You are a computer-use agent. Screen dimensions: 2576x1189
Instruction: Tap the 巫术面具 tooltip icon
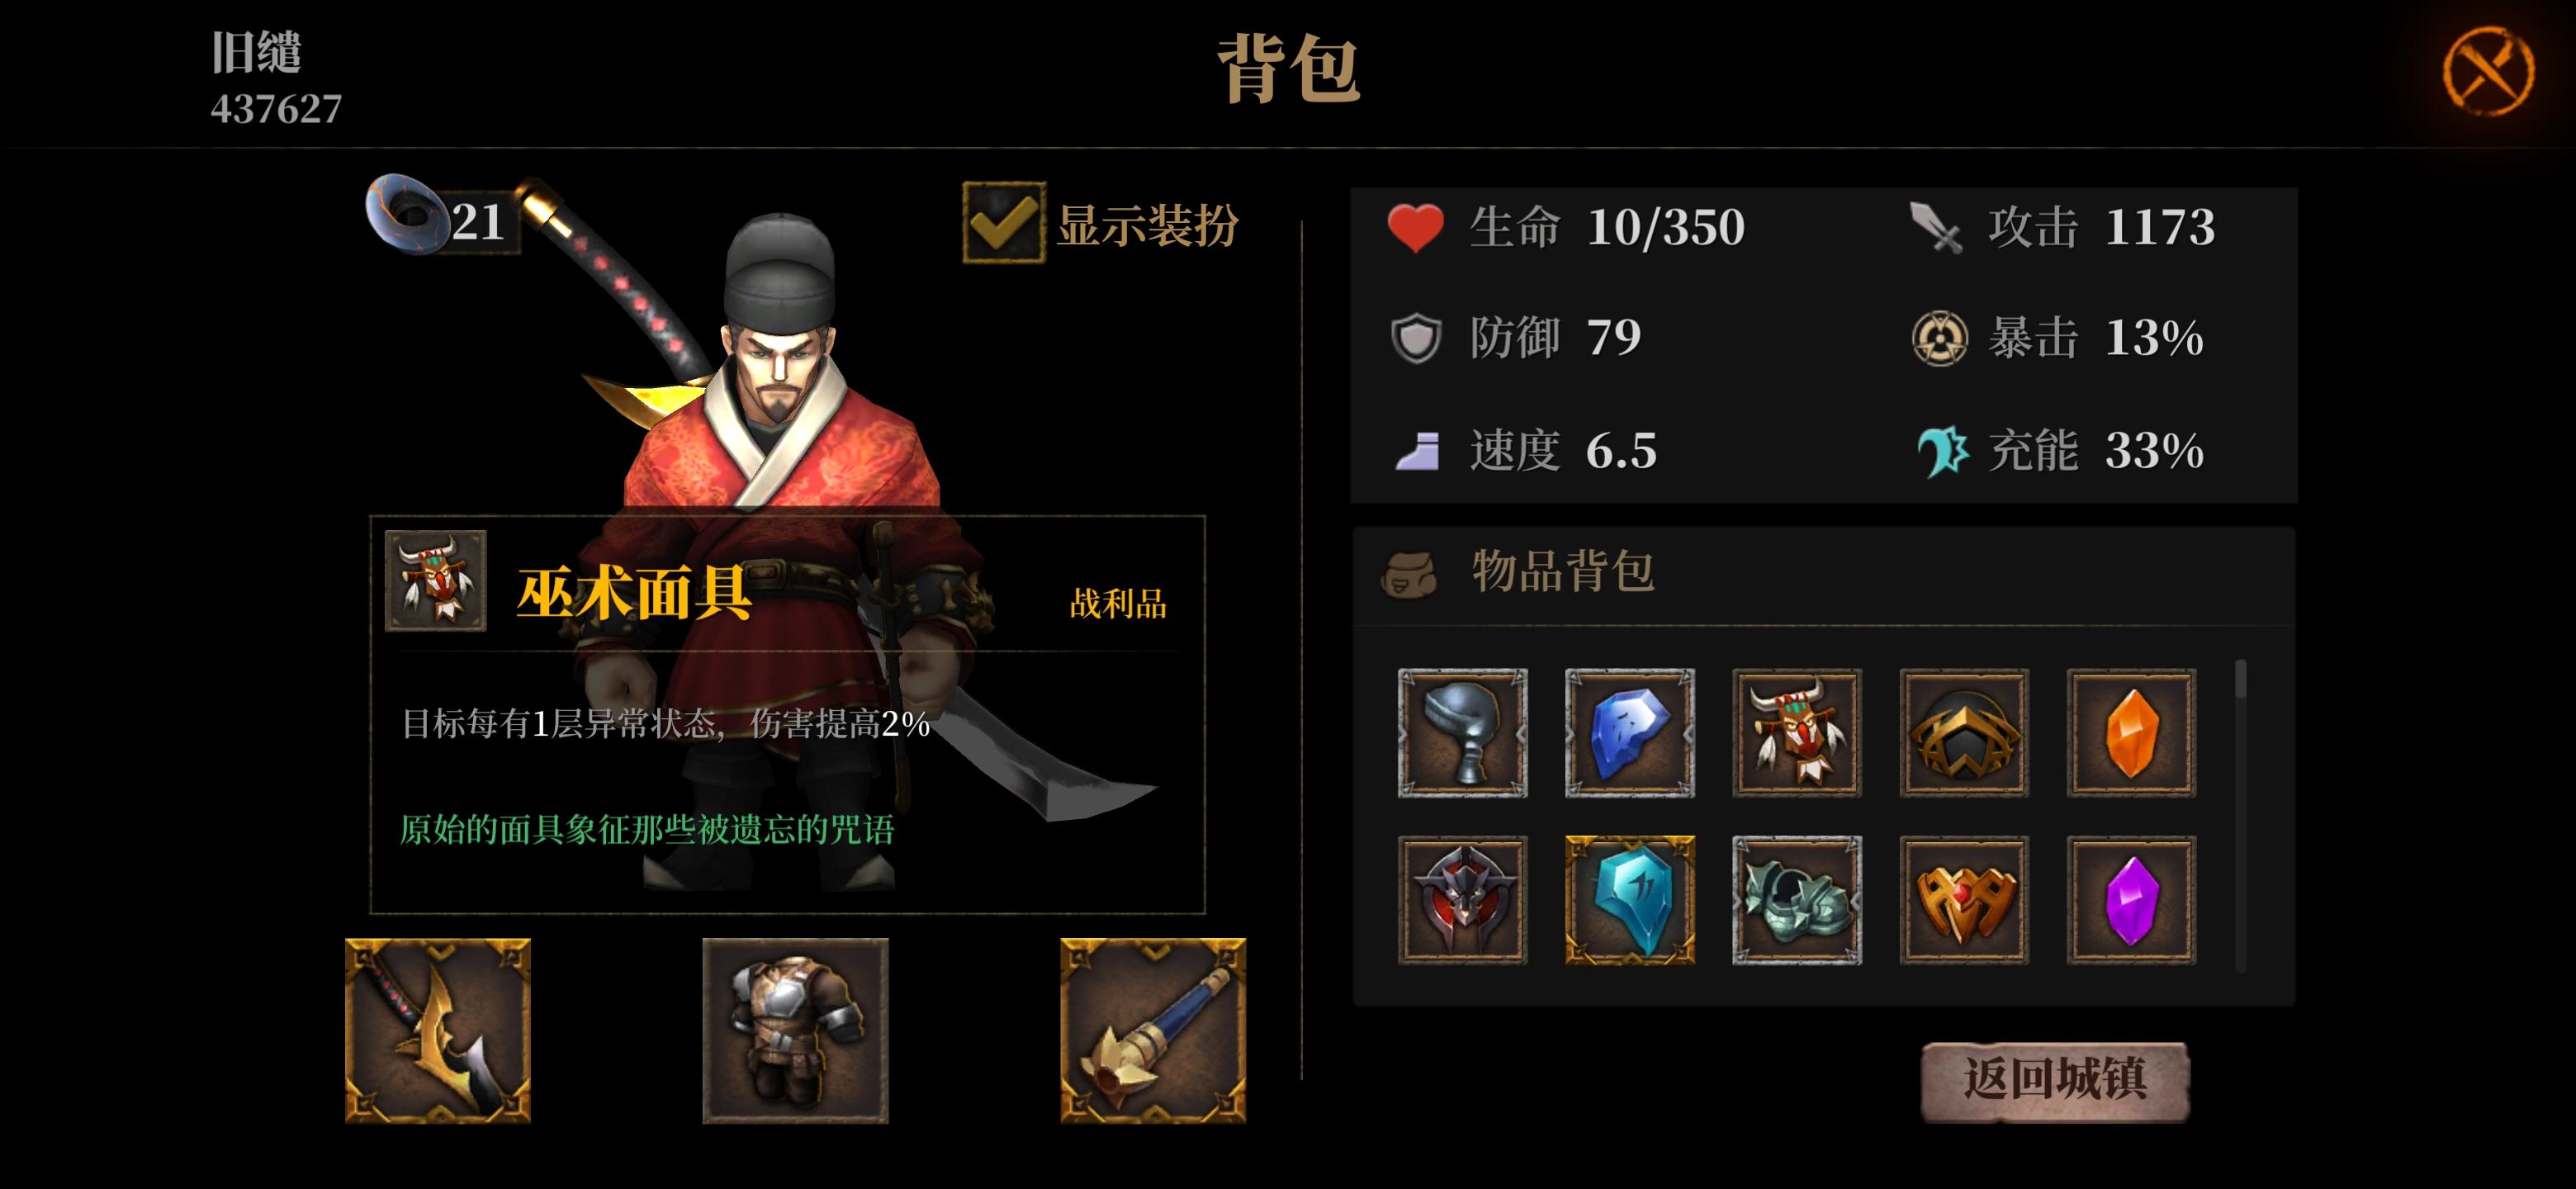(x=436, y=580)
